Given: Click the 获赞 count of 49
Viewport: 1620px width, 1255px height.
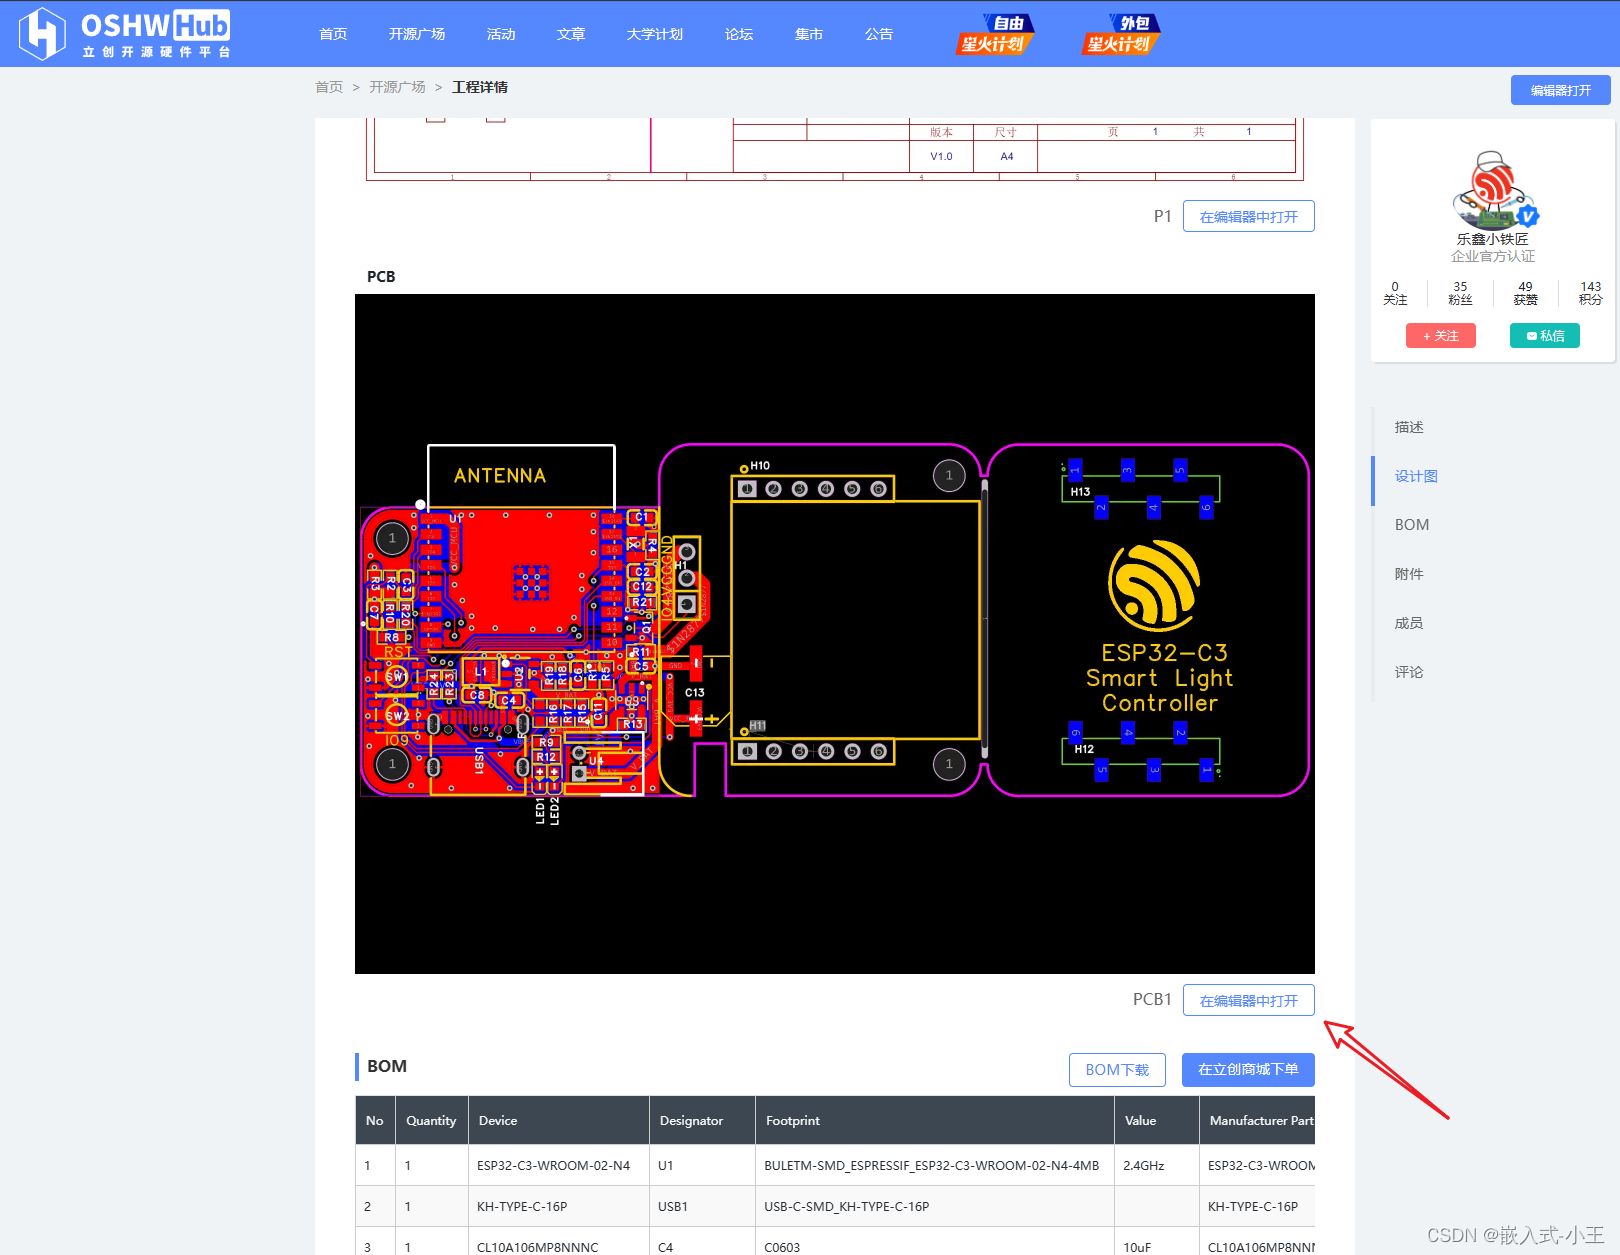Looking at the screenshot, I should [x=1525, y=293].
